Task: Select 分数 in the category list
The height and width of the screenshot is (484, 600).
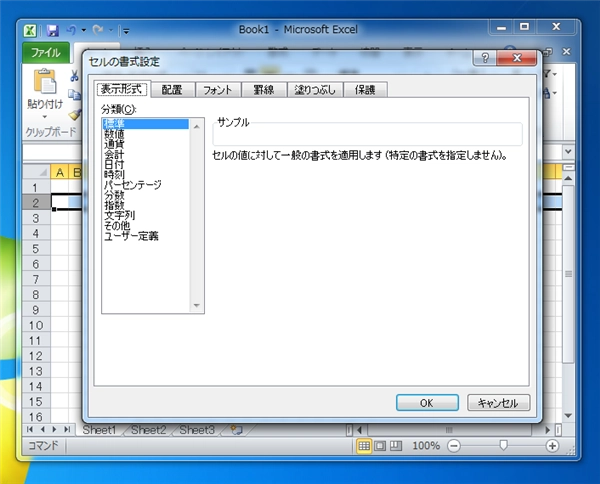Action: [x=145, y=195]
